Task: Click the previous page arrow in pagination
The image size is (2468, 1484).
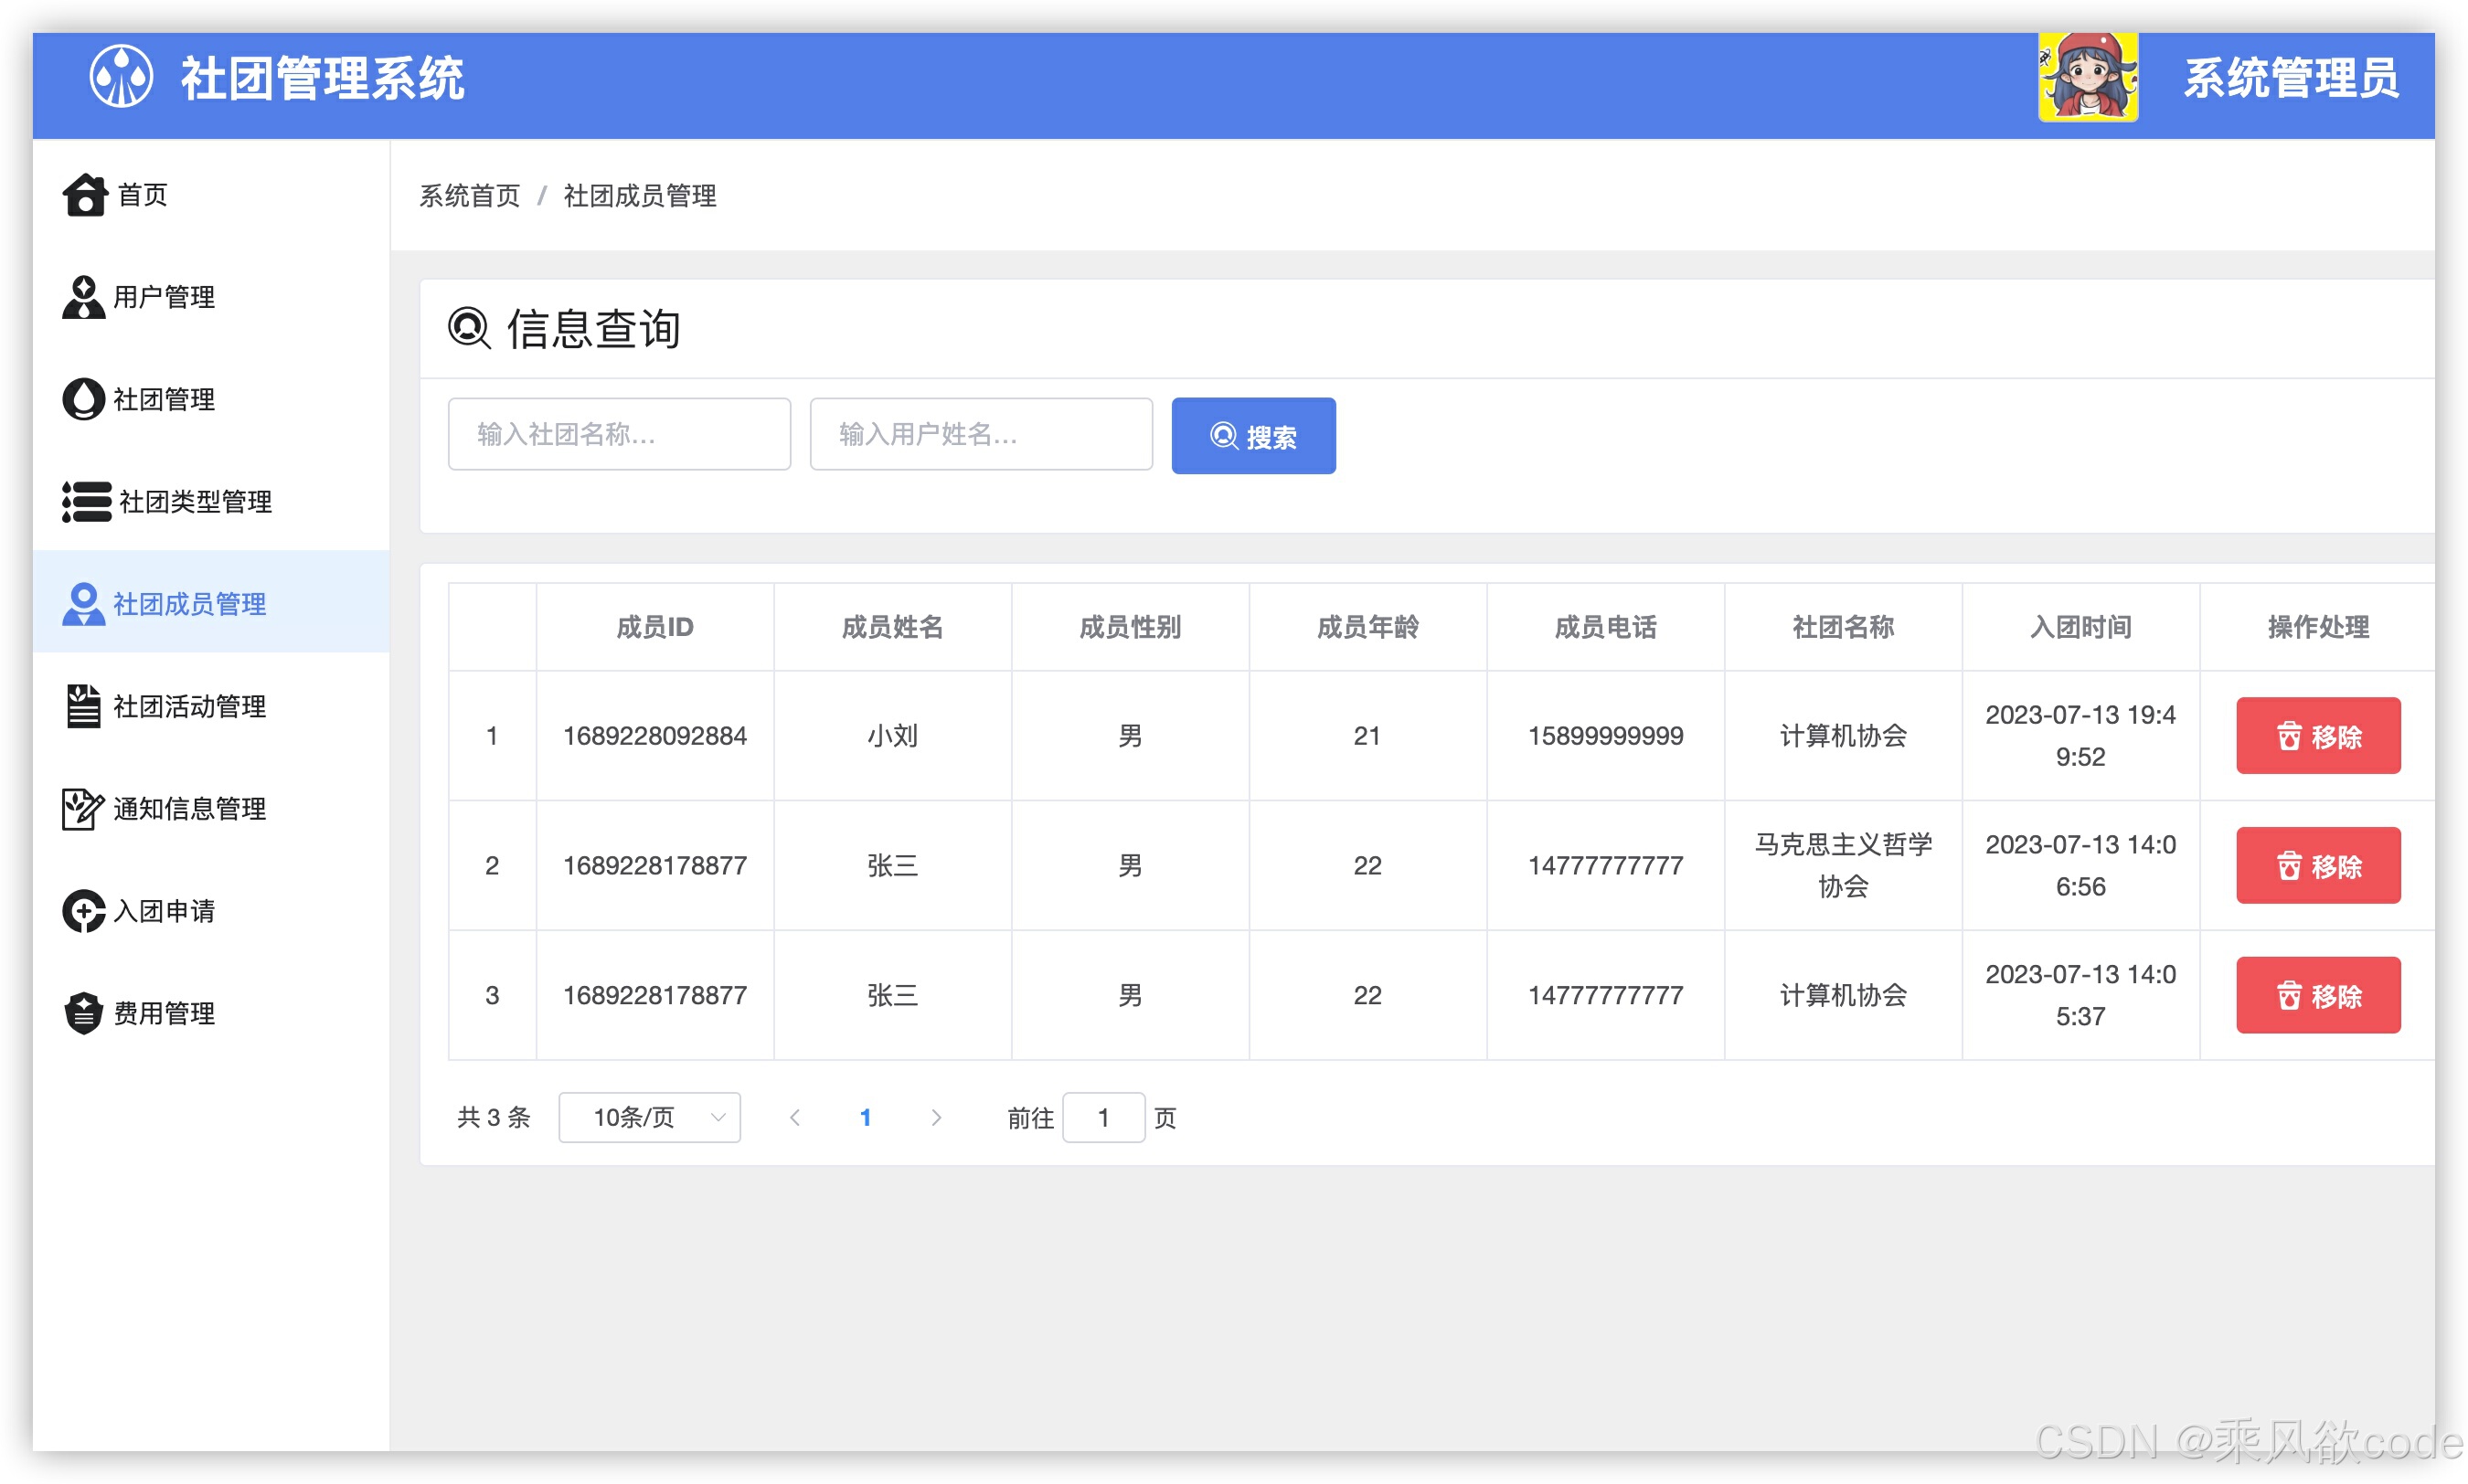Action: (795, 1117)
